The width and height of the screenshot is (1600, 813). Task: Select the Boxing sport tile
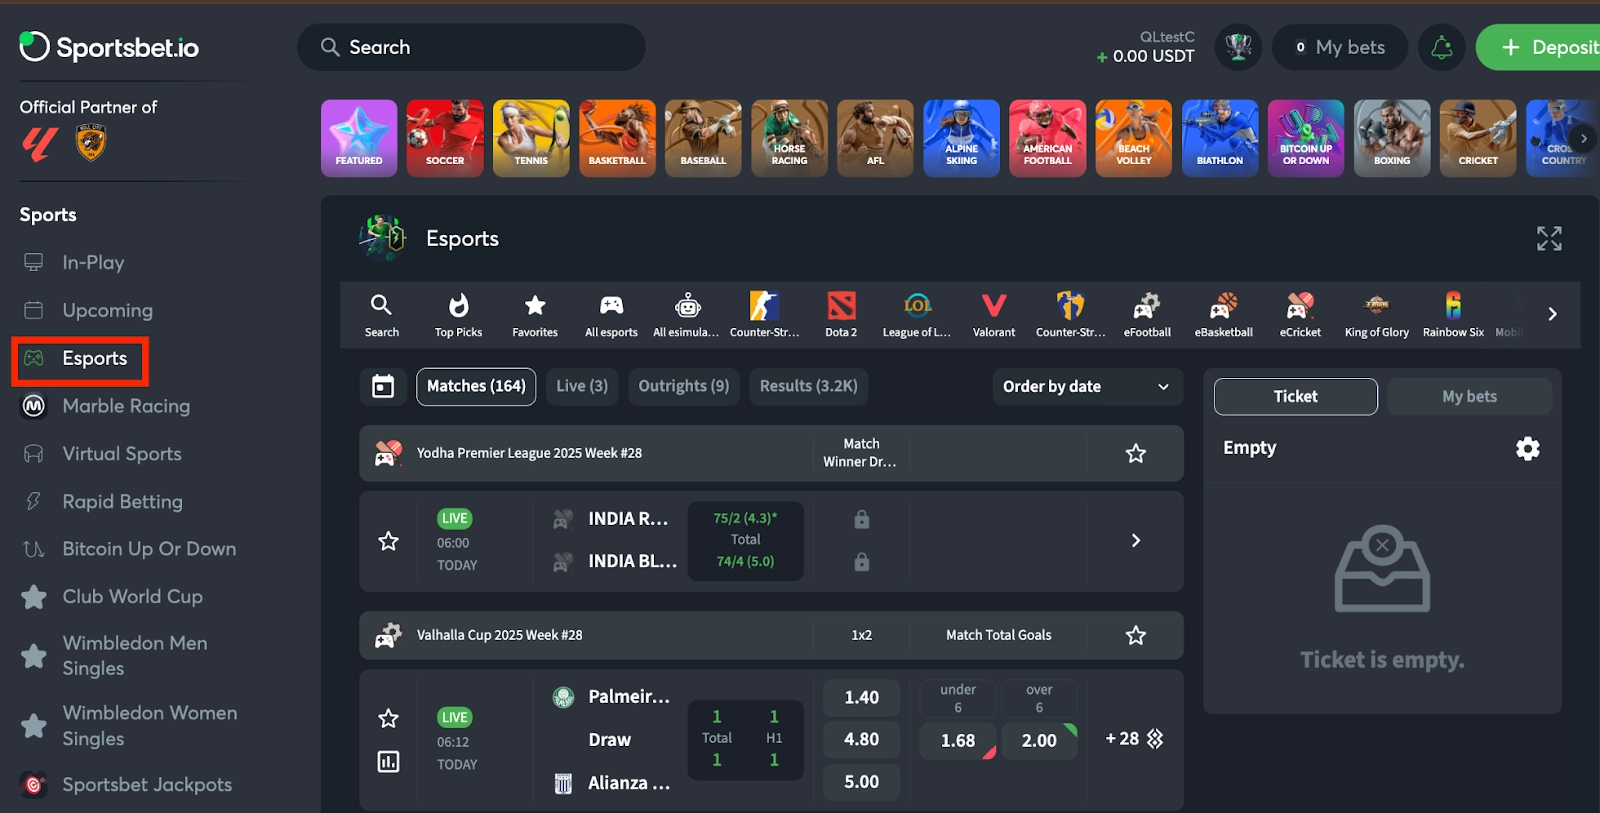point(1392,138)
